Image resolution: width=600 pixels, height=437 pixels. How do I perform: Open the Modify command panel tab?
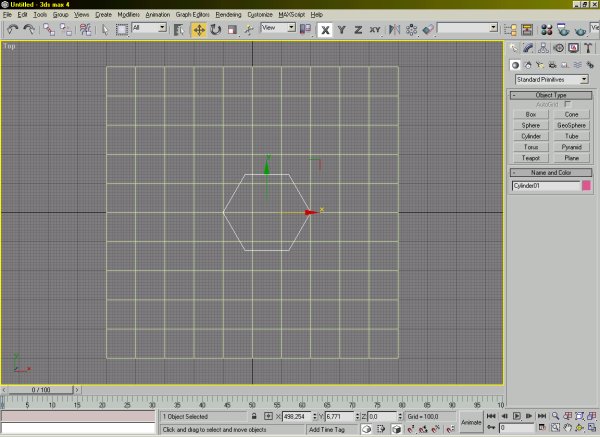tap(527, 47)
